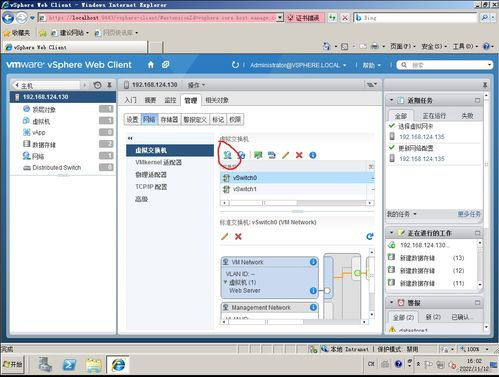Open Administrator@VSPHERE.LOCAL user dropdown
The width and height of the screenshot is (499, 377).
coord(298,65)
